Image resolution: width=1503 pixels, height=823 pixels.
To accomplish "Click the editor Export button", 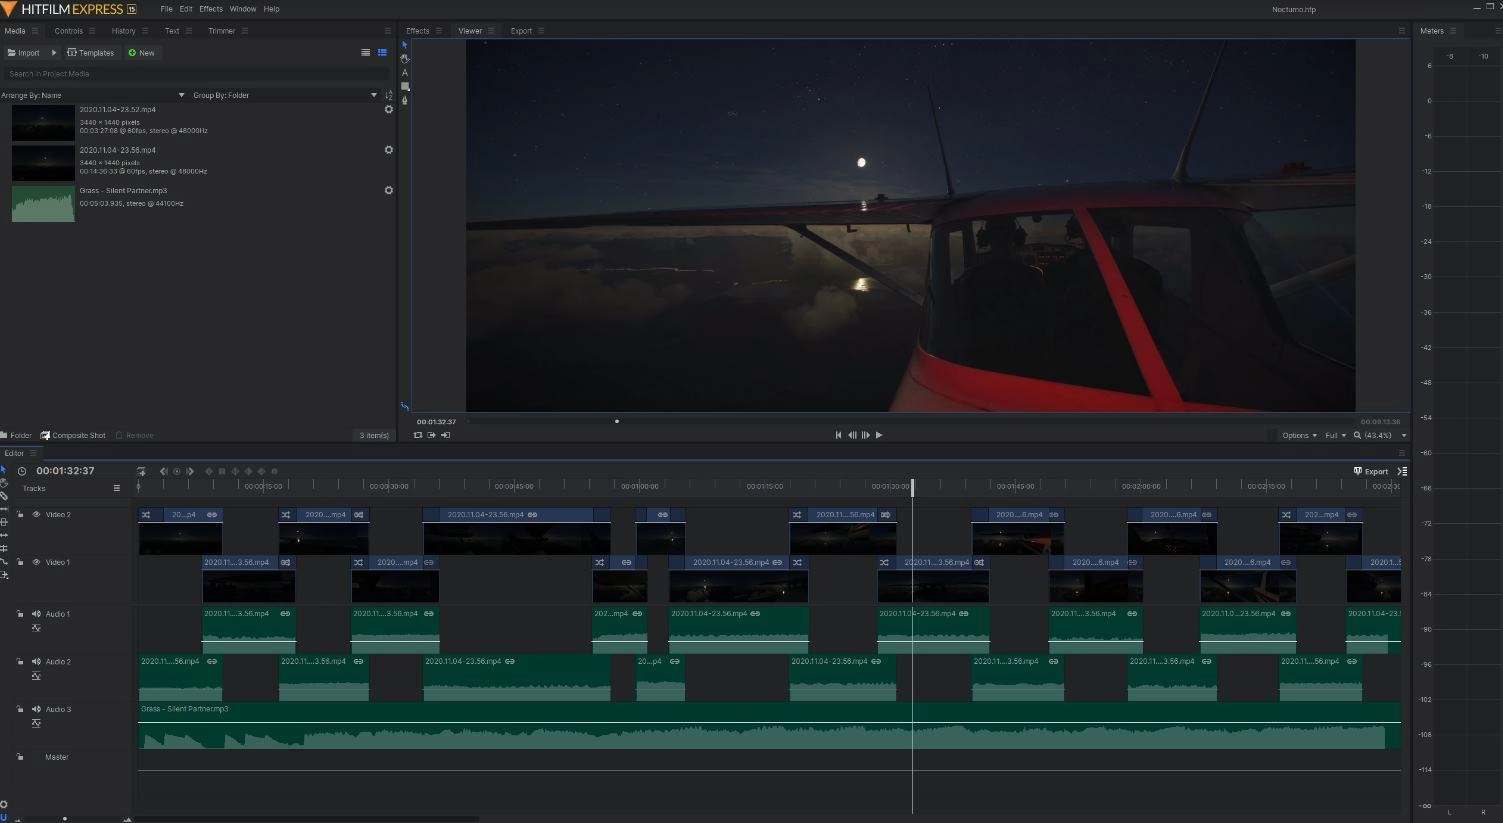I will point(1370,471).
